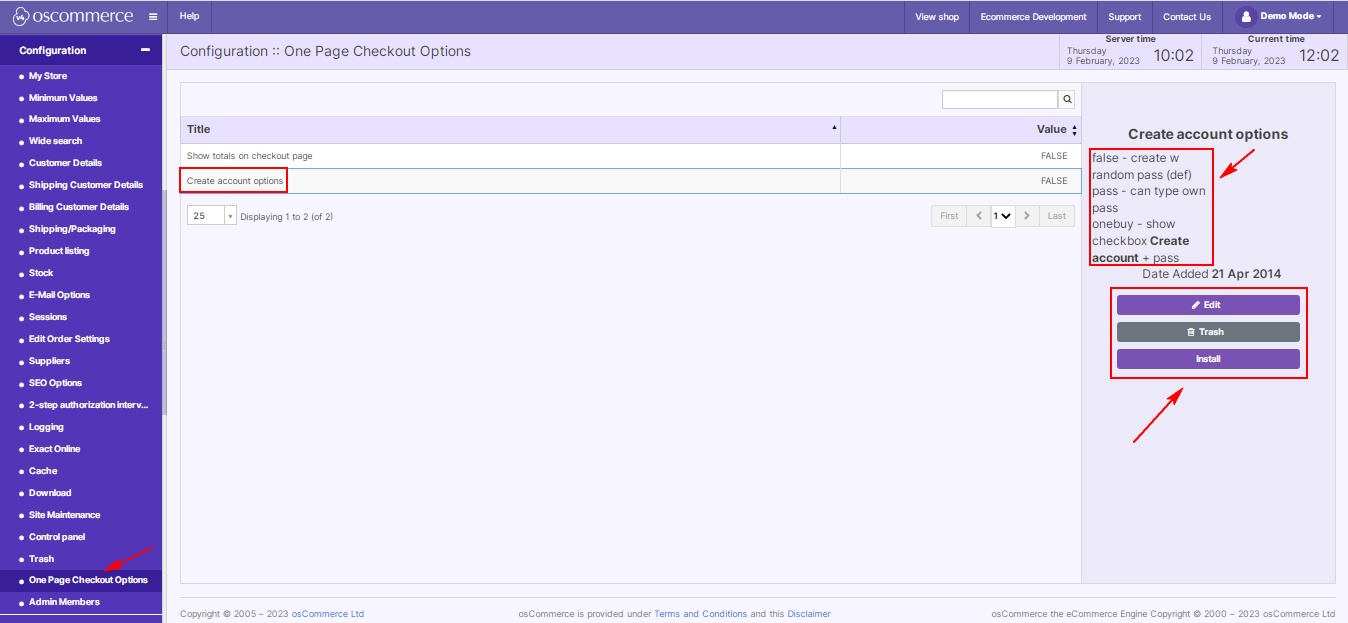Open the Help menu
Image resolution: width=1348 pixels, height=623 pixels.
[189, 17]
